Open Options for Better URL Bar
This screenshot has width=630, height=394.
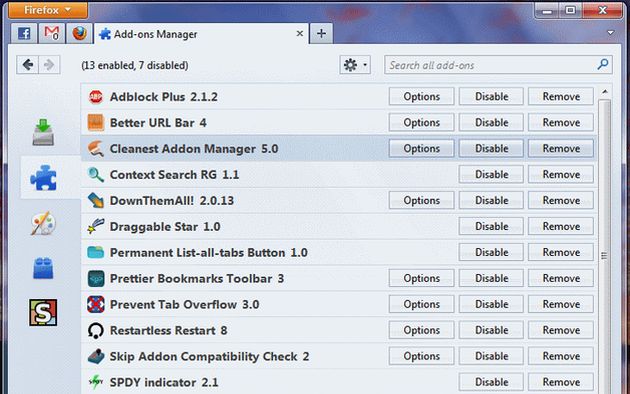[421, 122]
